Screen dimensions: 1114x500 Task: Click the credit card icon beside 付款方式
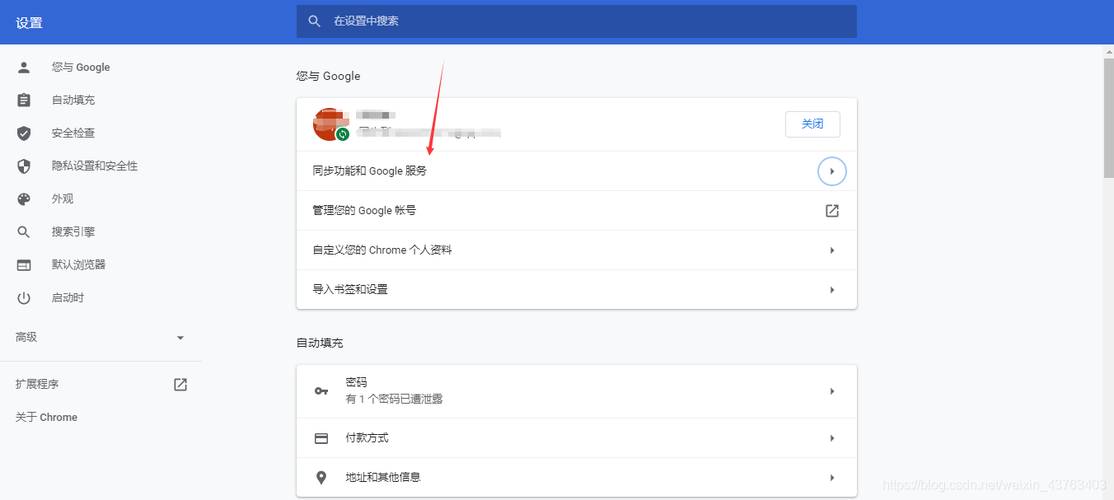321,438
